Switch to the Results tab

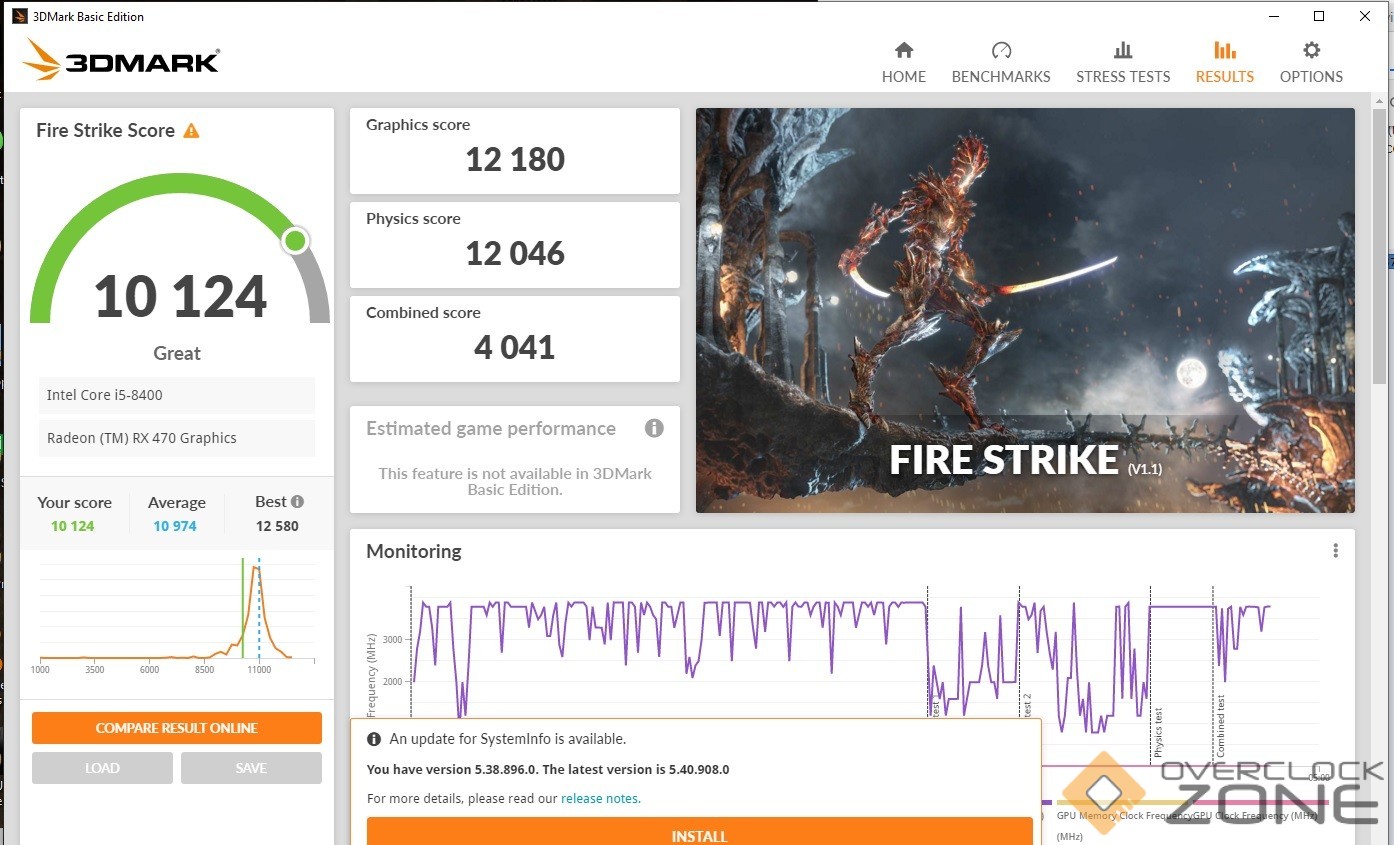coord(1224,62)
